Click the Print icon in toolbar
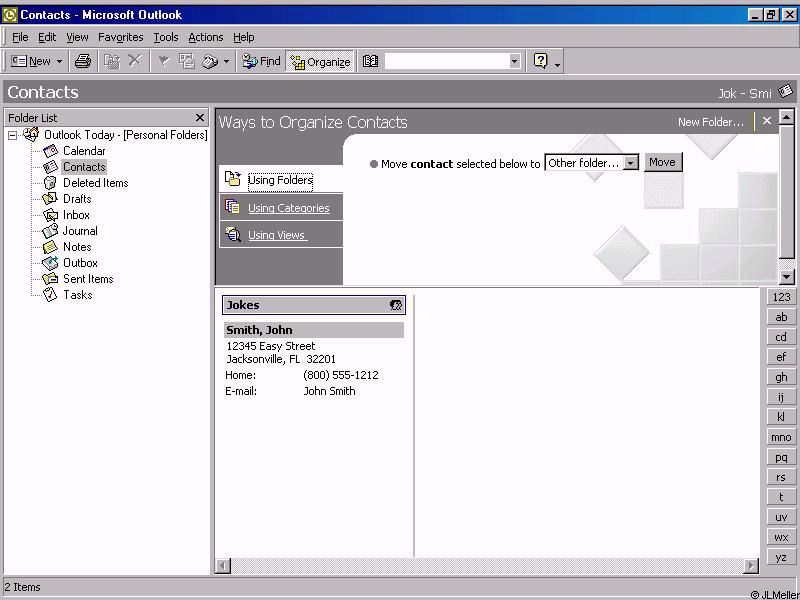The width and height of the screenshot is (800, 600). [x=83, y=62]
